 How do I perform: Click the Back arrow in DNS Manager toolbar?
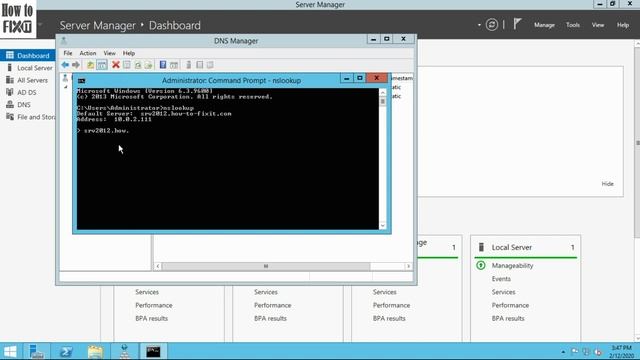coord(65,65)
